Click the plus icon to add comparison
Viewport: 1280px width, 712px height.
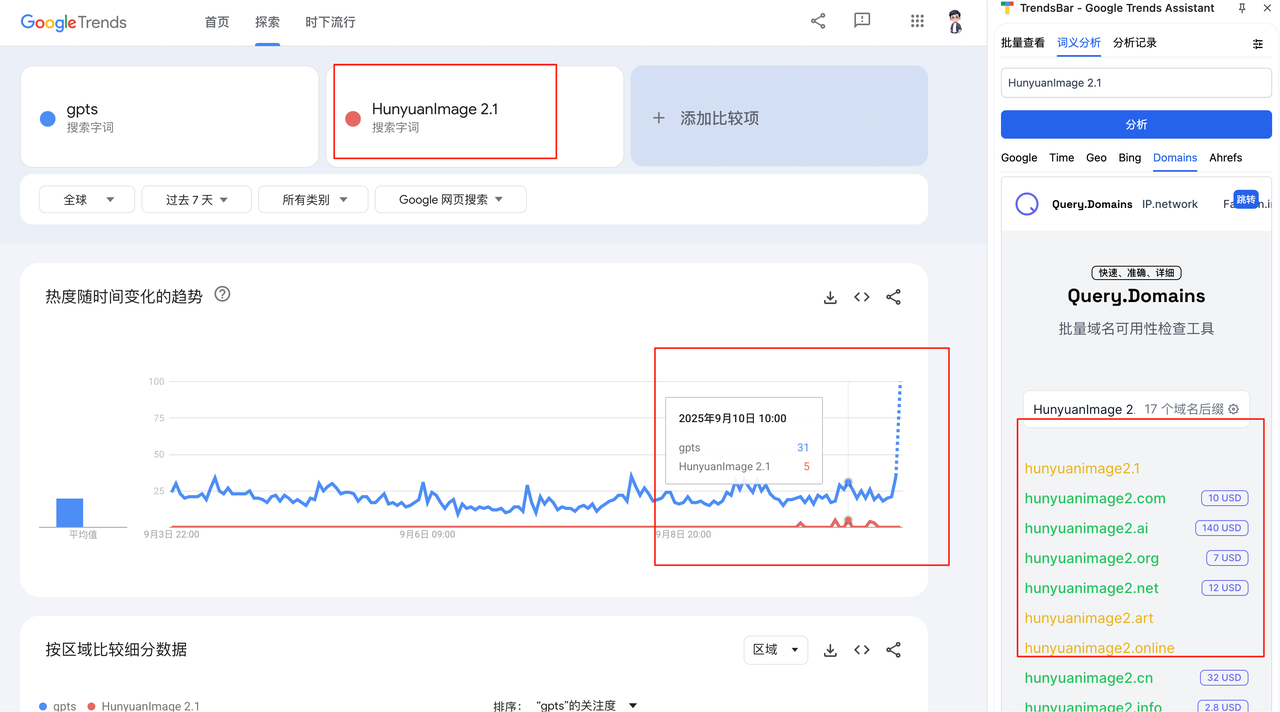(658, 118)
